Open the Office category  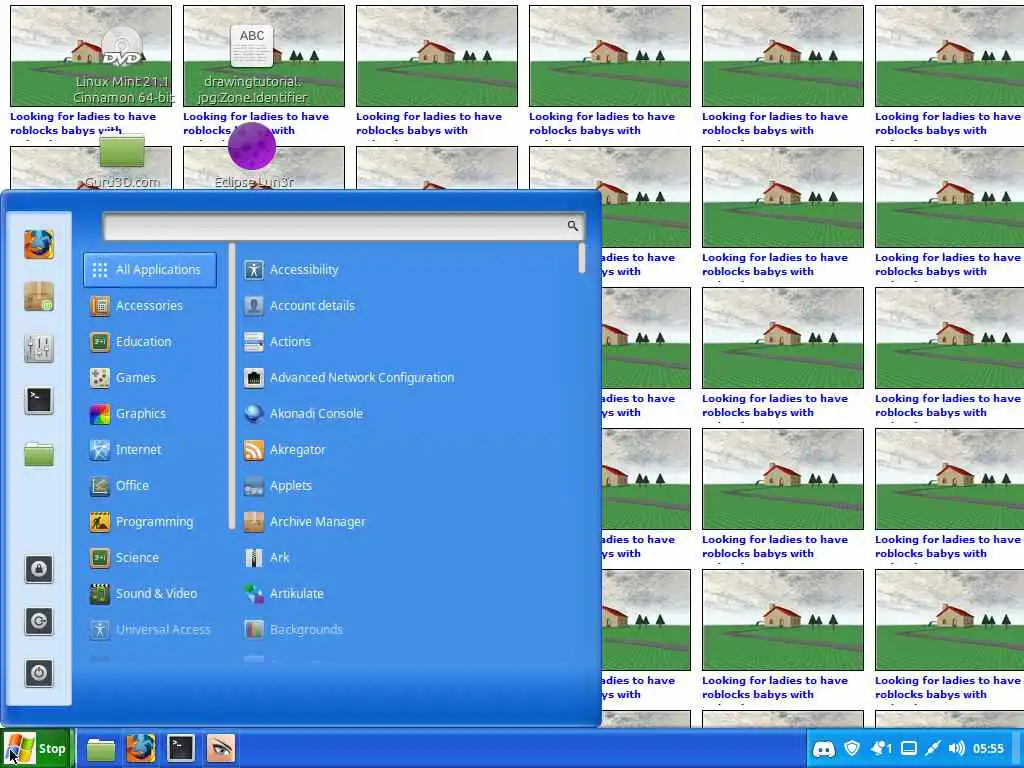coord(150,485)
